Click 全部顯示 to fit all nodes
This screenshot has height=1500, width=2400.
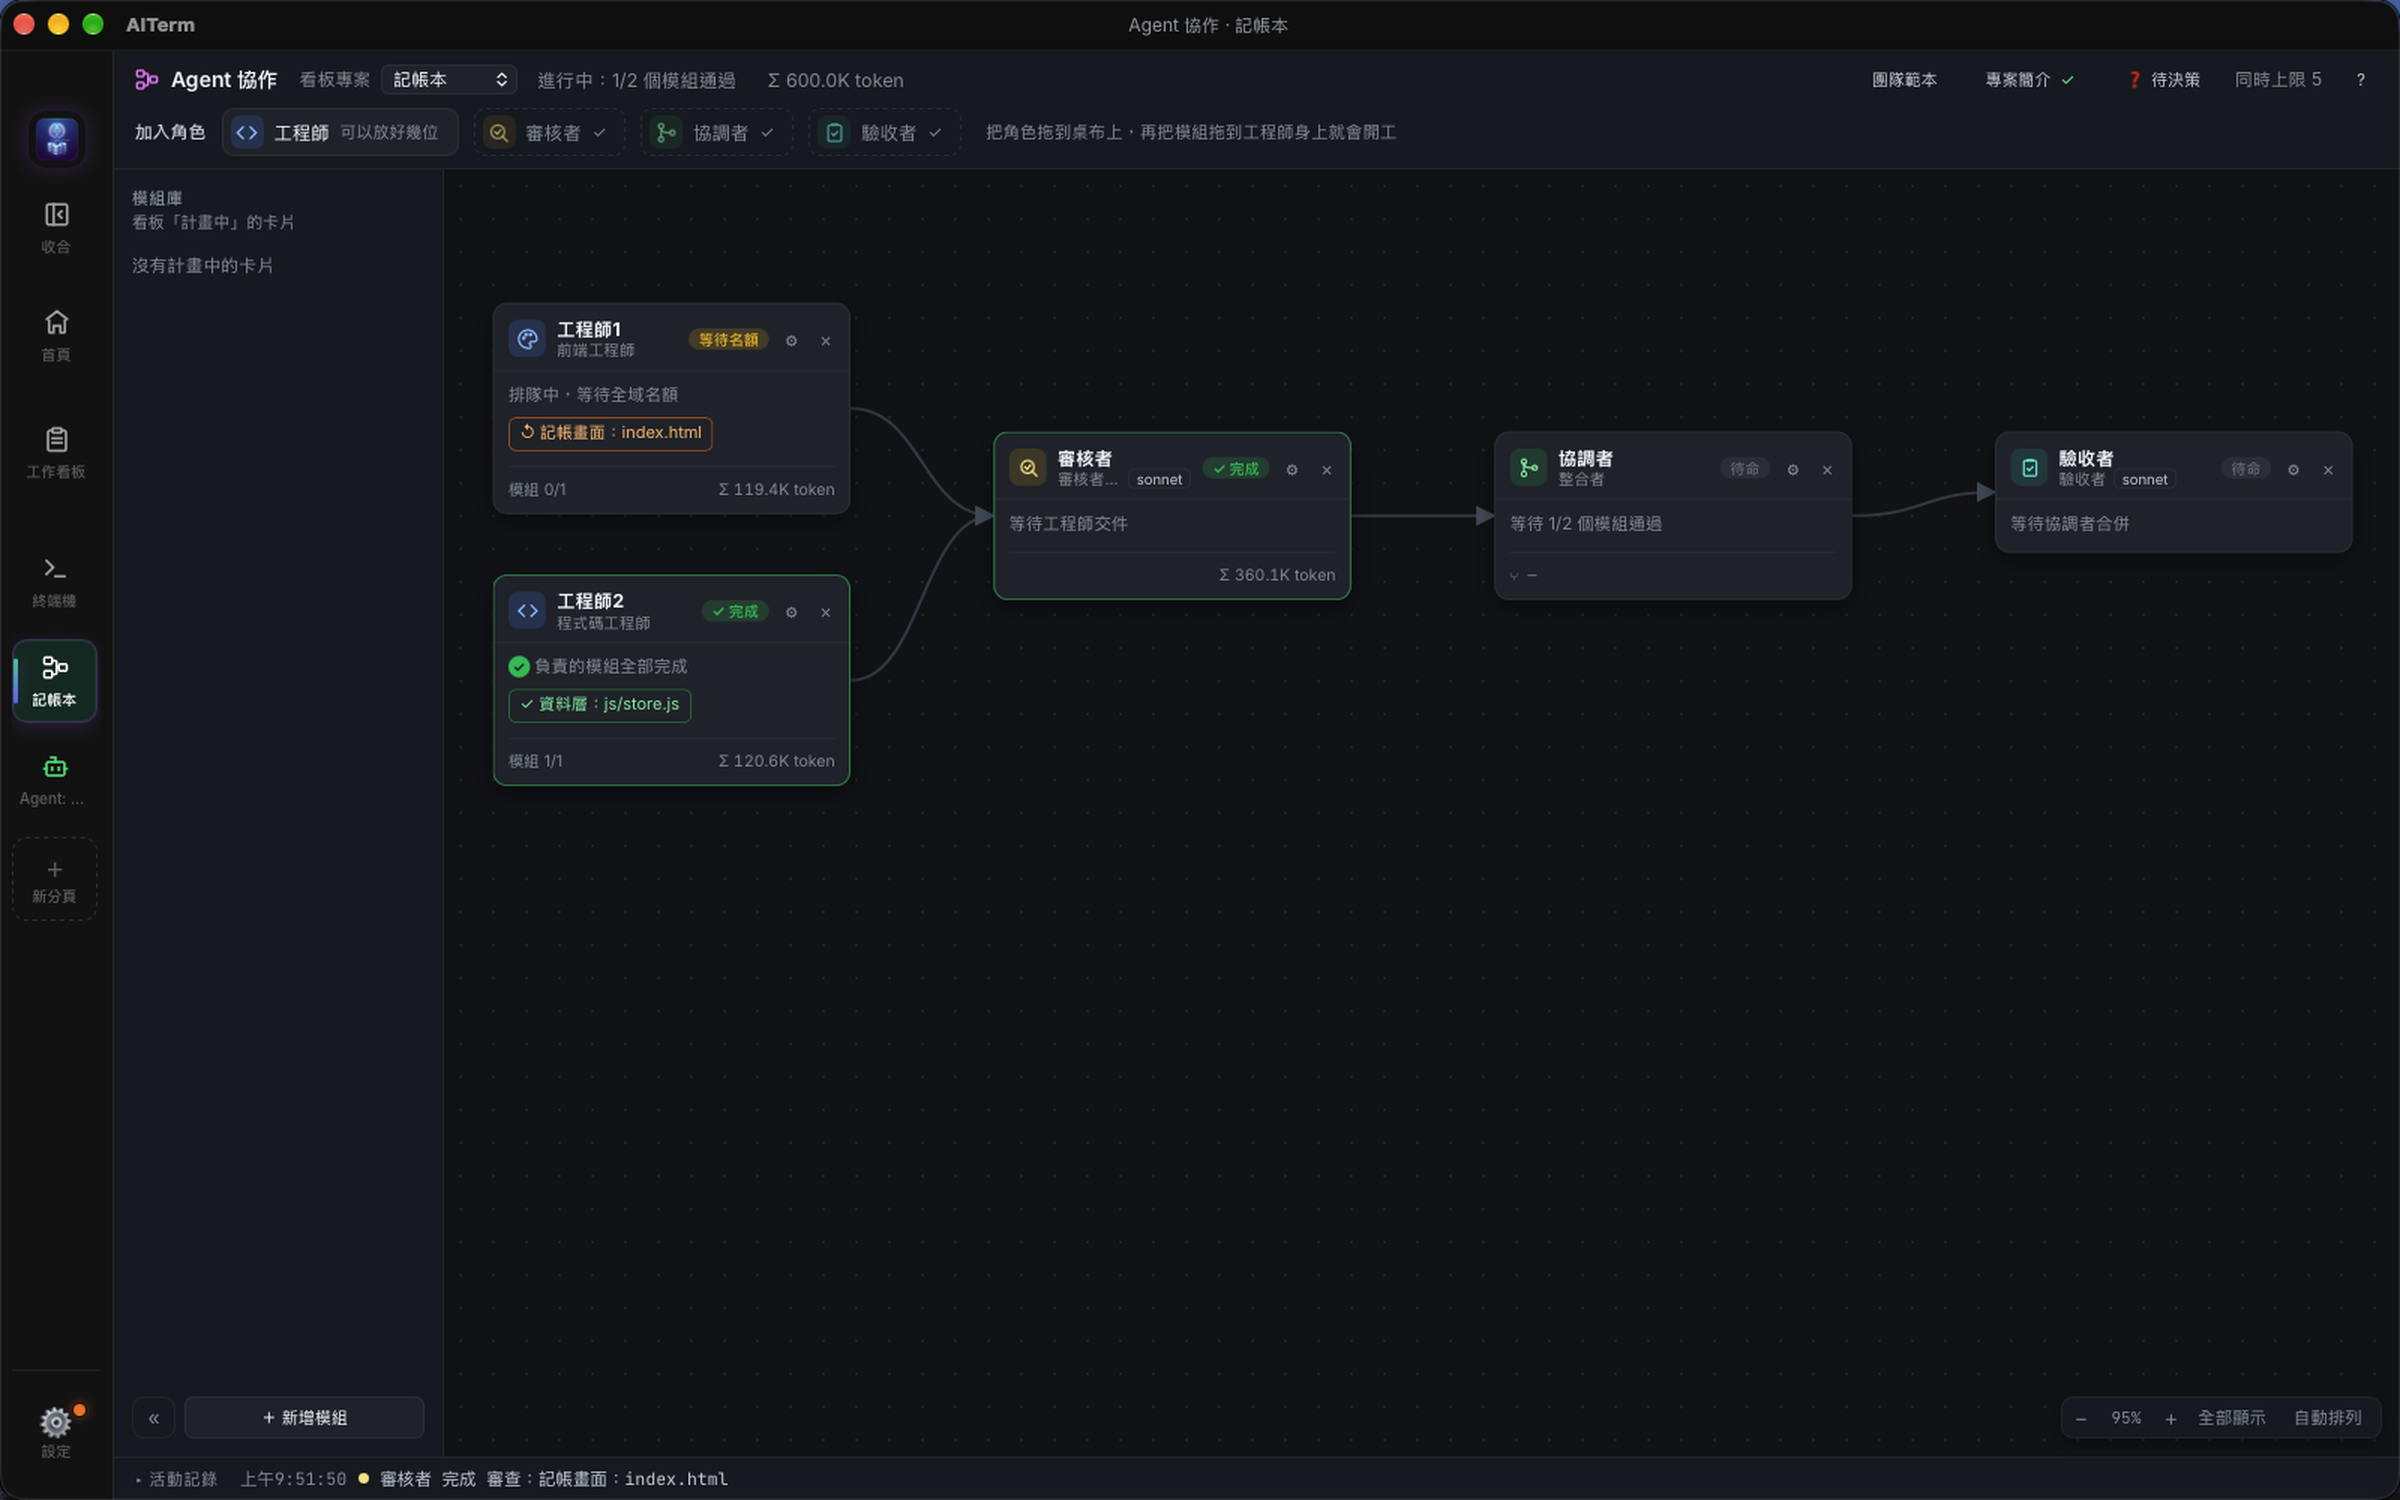coord(2231,1419)
